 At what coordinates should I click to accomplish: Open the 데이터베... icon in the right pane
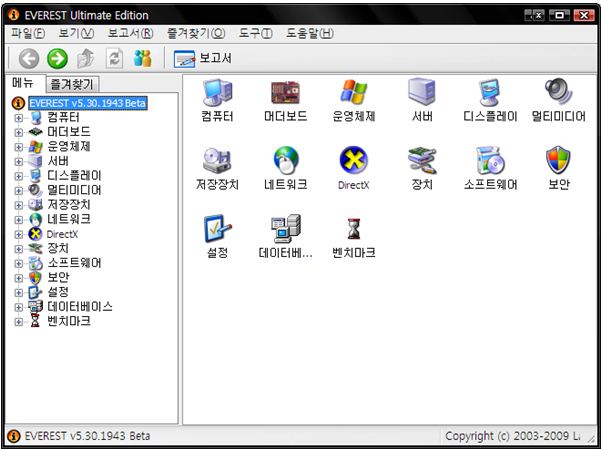tap(286, 229)
